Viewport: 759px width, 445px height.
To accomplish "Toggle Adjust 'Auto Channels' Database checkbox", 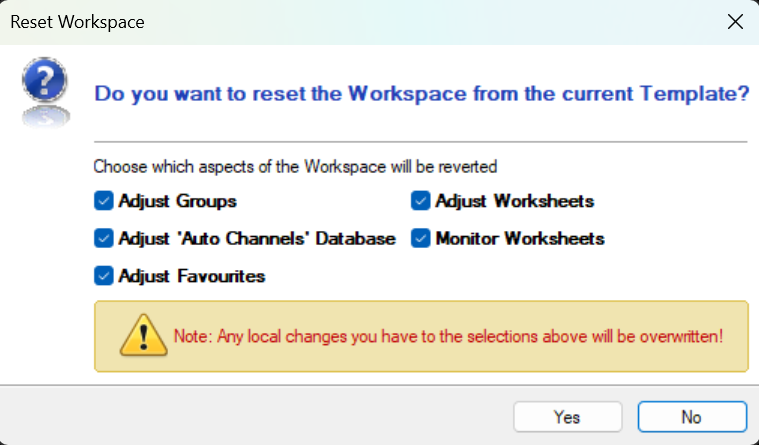I will click(x=103, y=239).
